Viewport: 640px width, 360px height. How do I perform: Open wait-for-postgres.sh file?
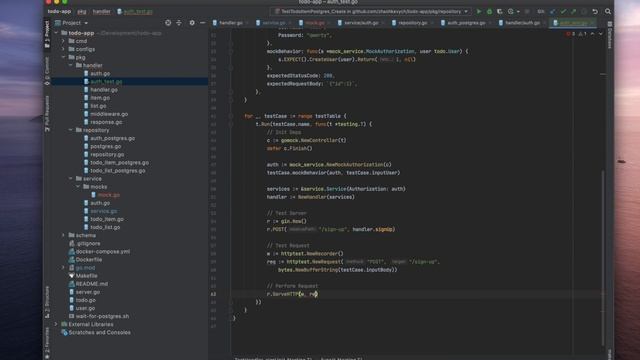[102, 316]
